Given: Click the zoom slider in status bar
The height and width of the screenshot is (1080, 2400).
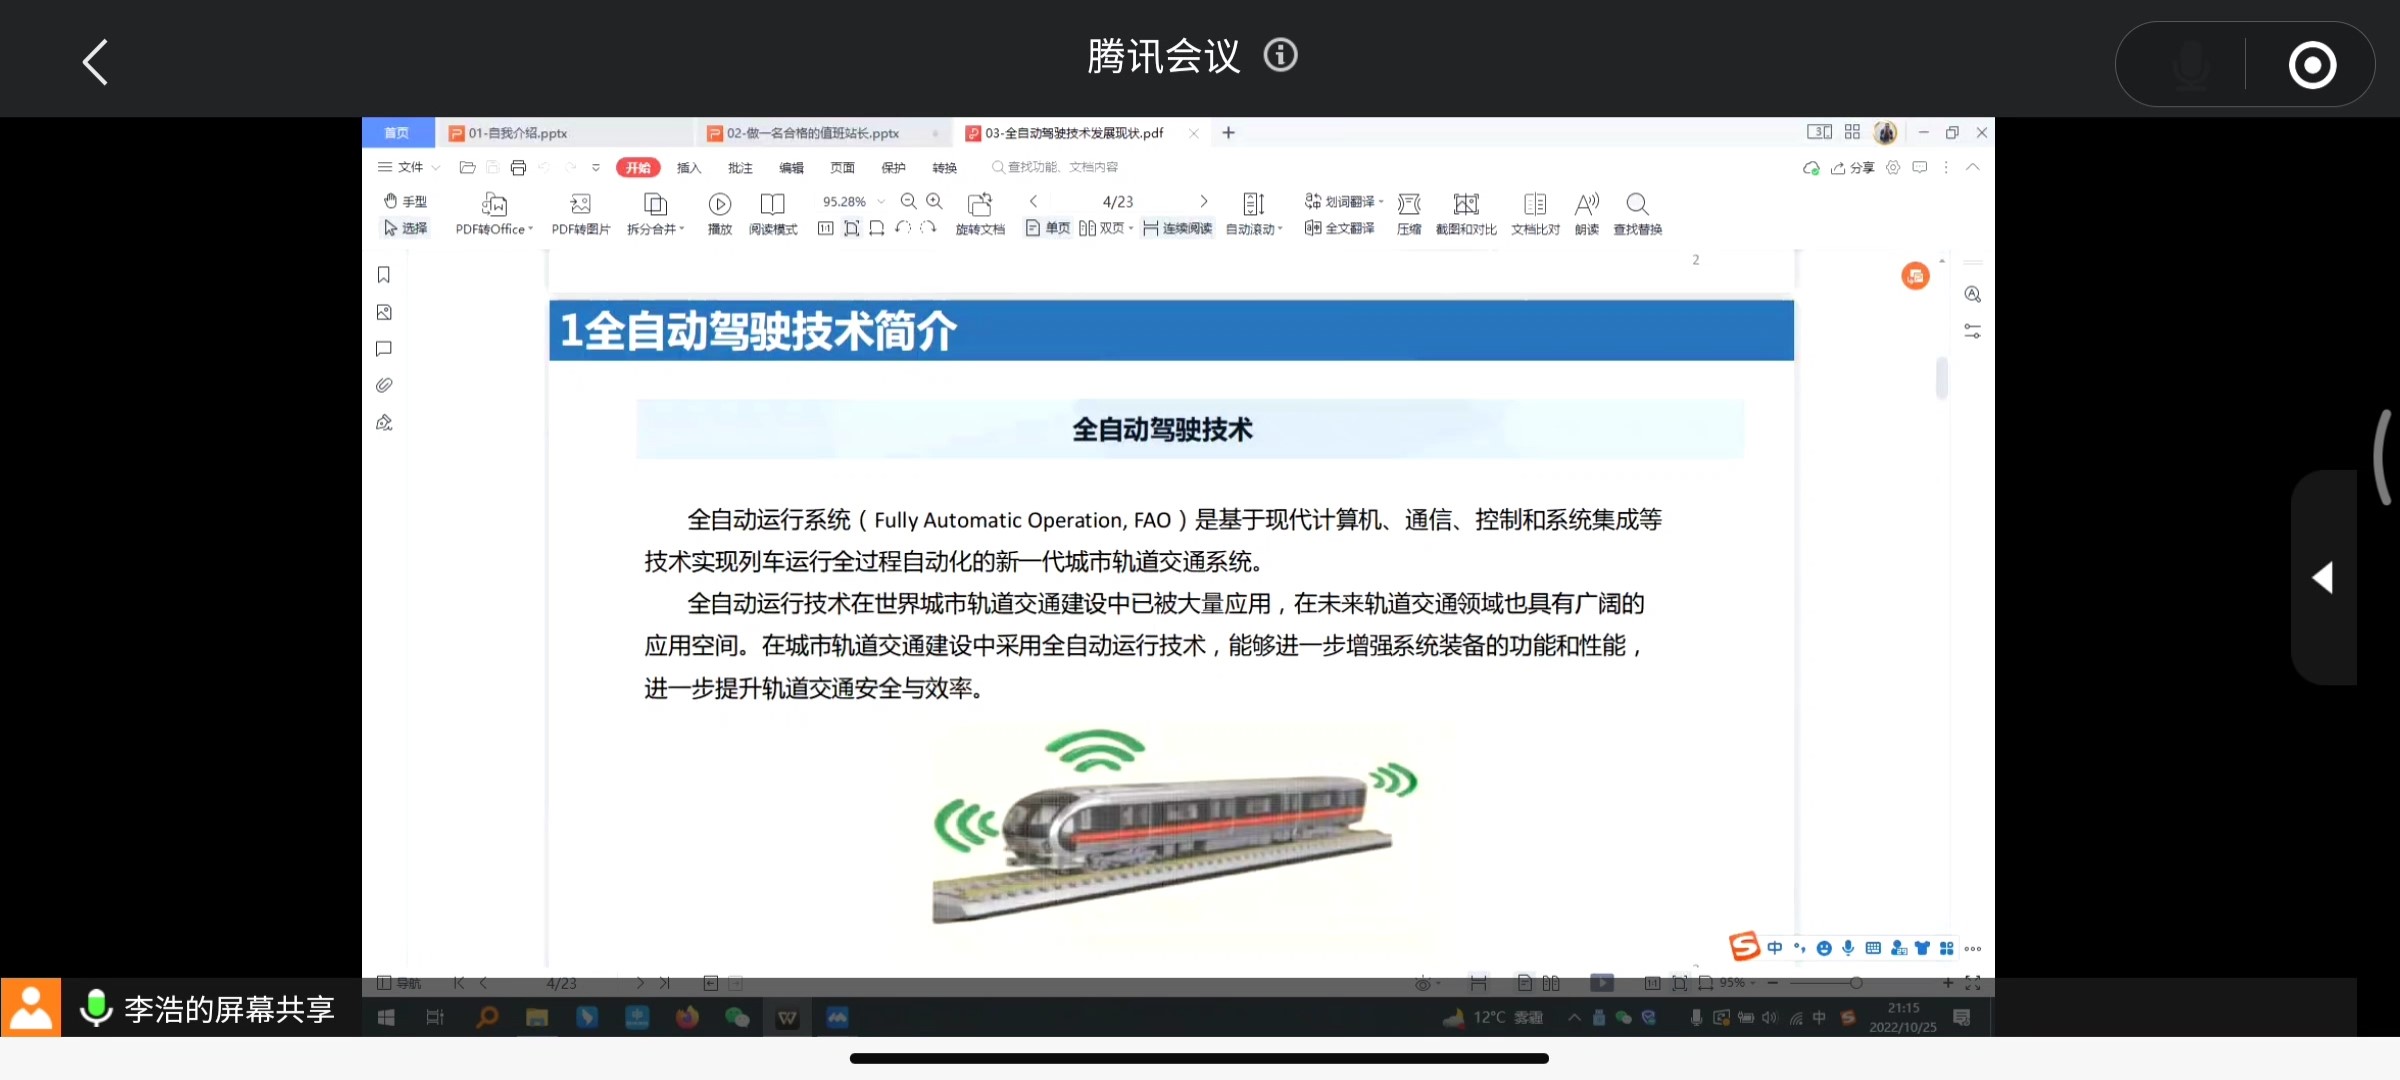Looking at the screenshot, I should 1856,983.
